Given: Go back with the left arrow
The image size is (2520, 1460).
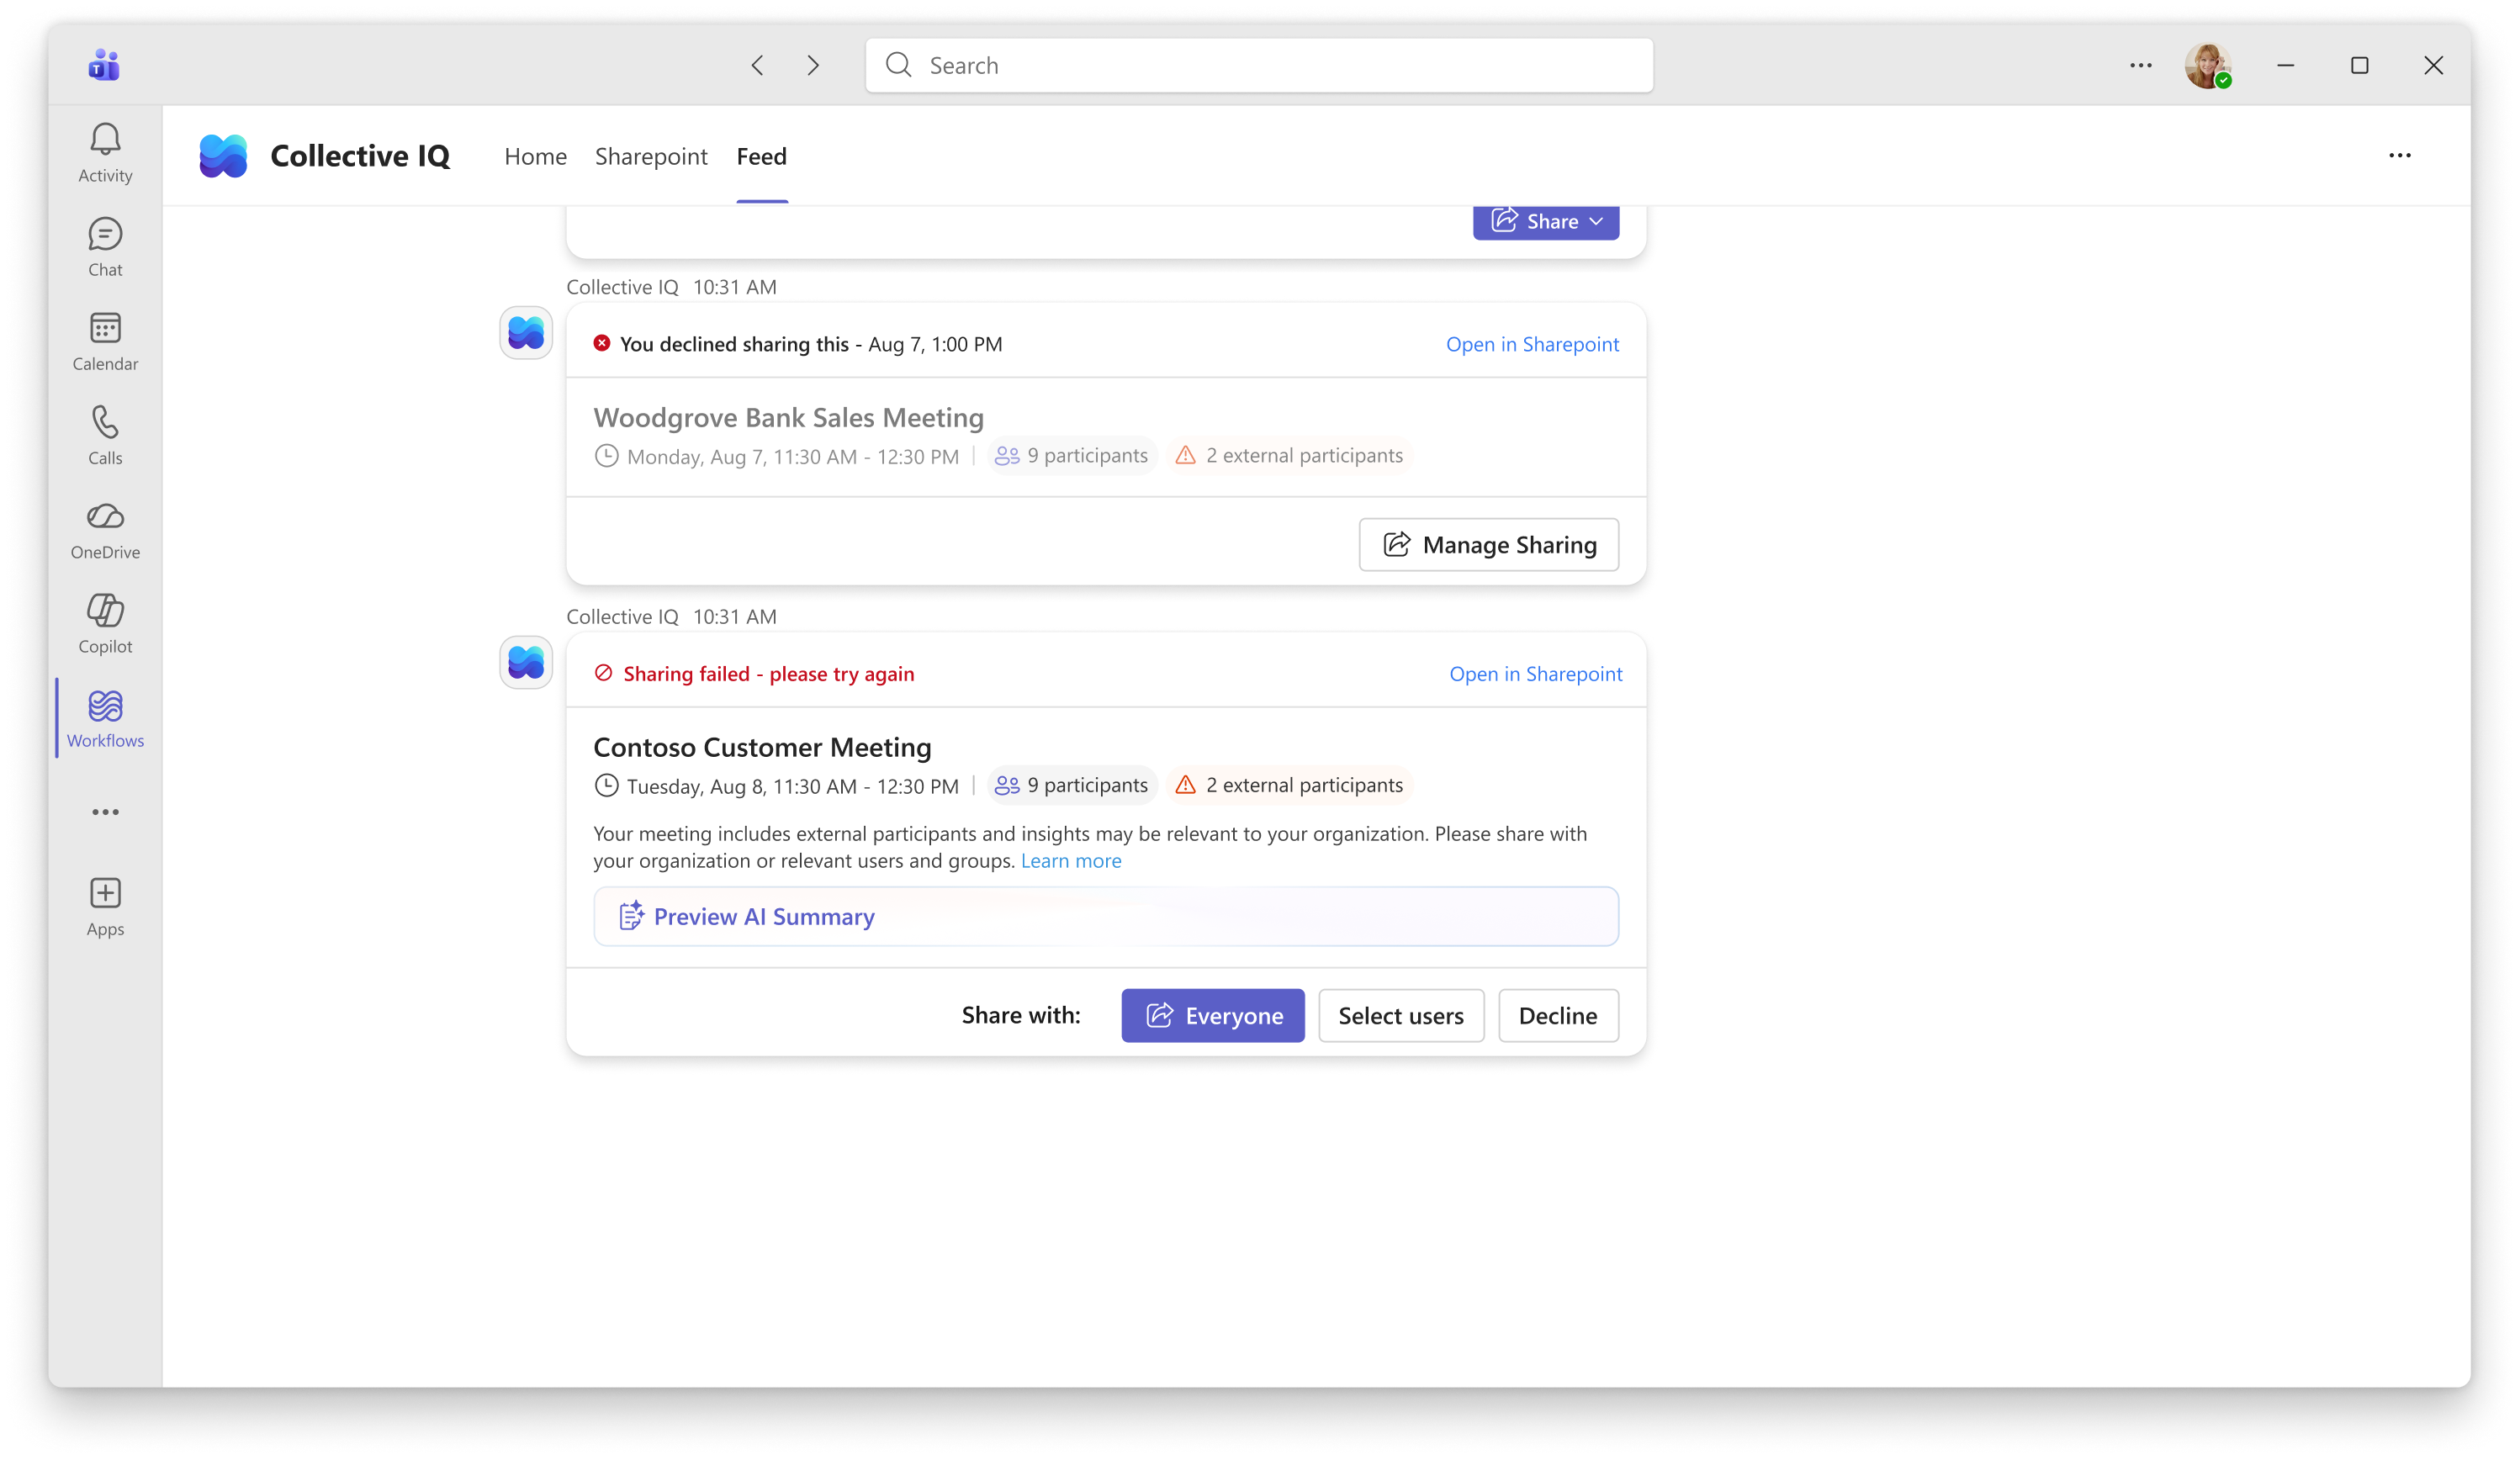Looking at the screenshot, I should click(758, 65).
